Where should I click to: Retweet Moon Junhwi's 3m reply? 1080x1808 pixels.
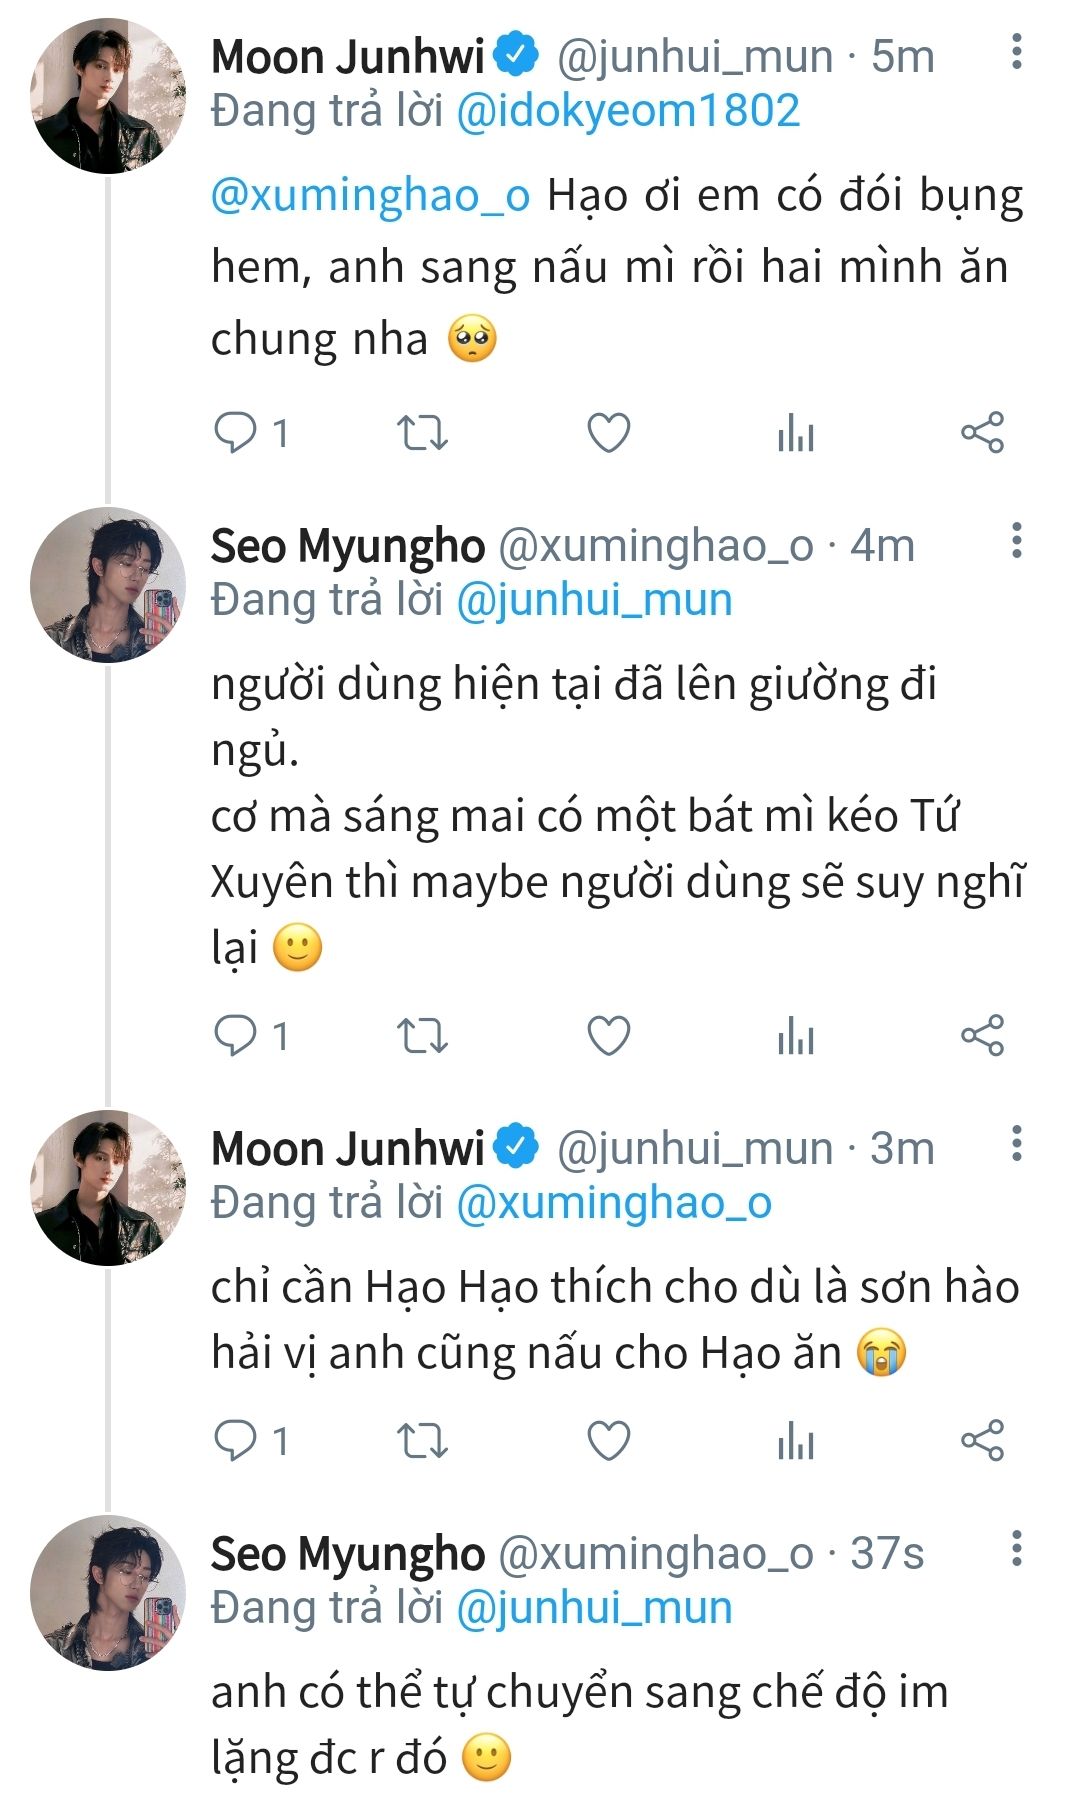(x=422, y=1441)
